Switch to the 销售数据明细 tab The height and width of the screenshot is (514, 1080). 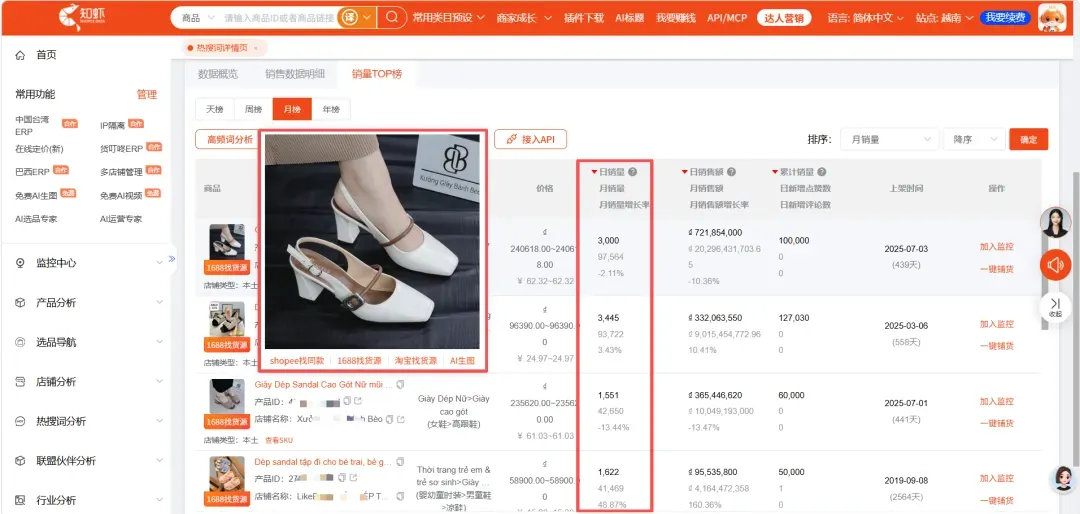click(295, 74)
